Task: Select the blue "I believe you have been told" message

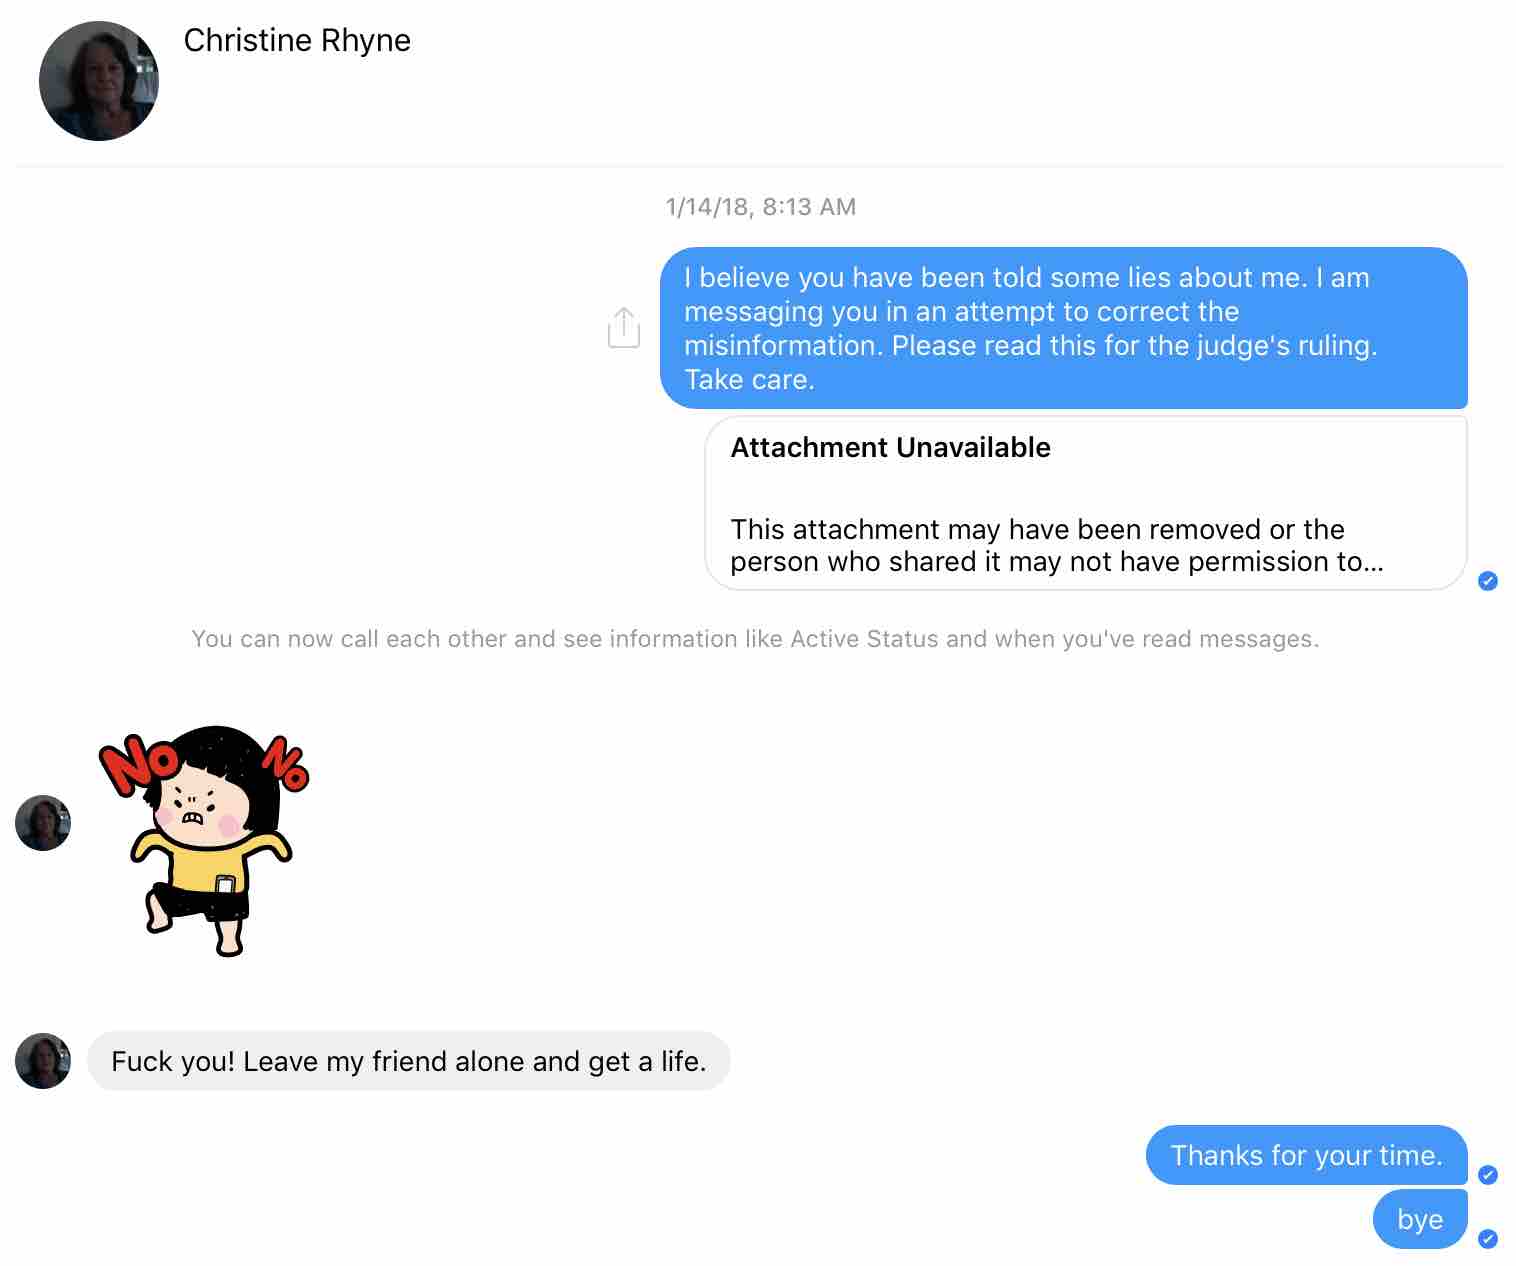Action: tap(1064, 328)
